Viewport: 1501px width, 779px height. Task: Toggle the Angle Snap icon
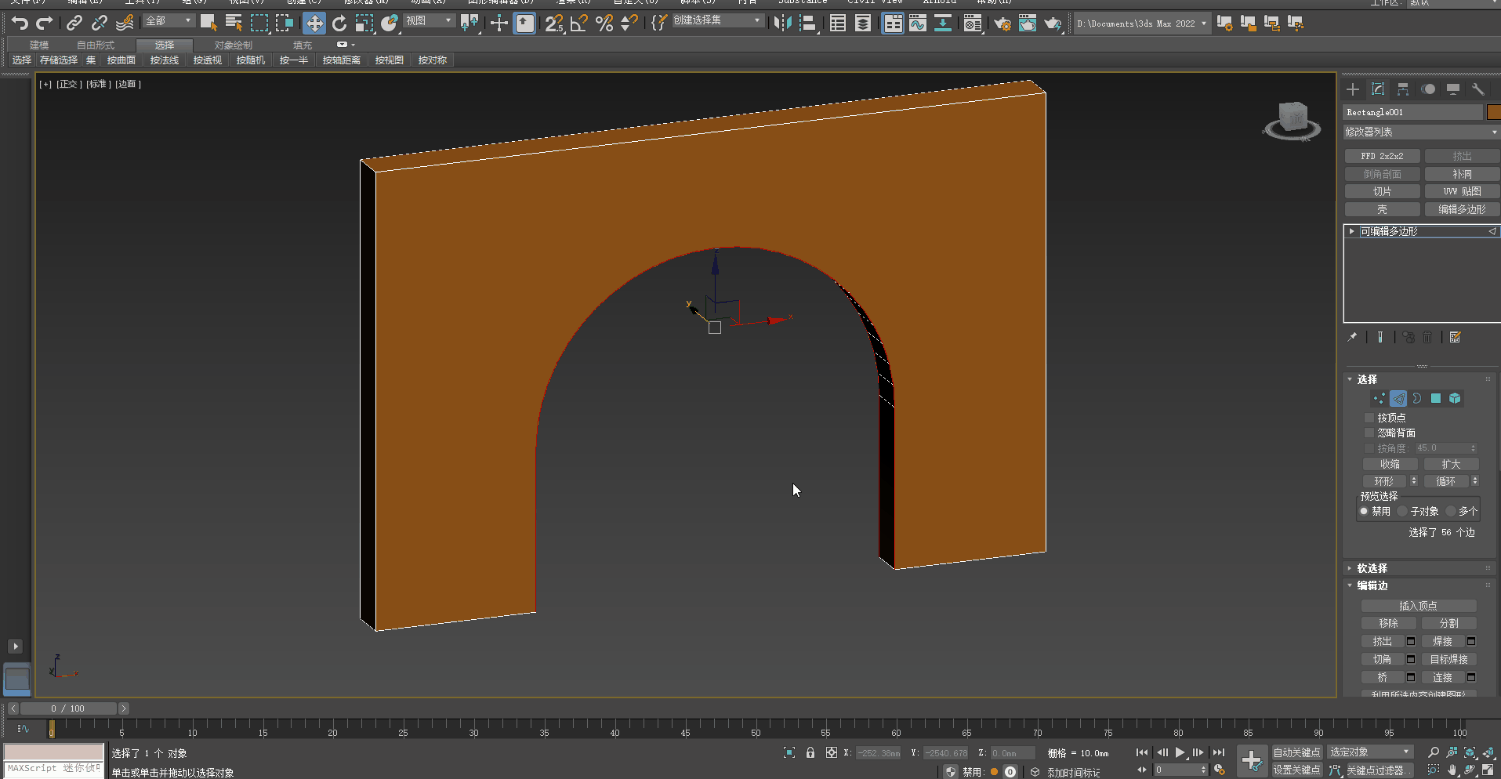click(579, 23)
